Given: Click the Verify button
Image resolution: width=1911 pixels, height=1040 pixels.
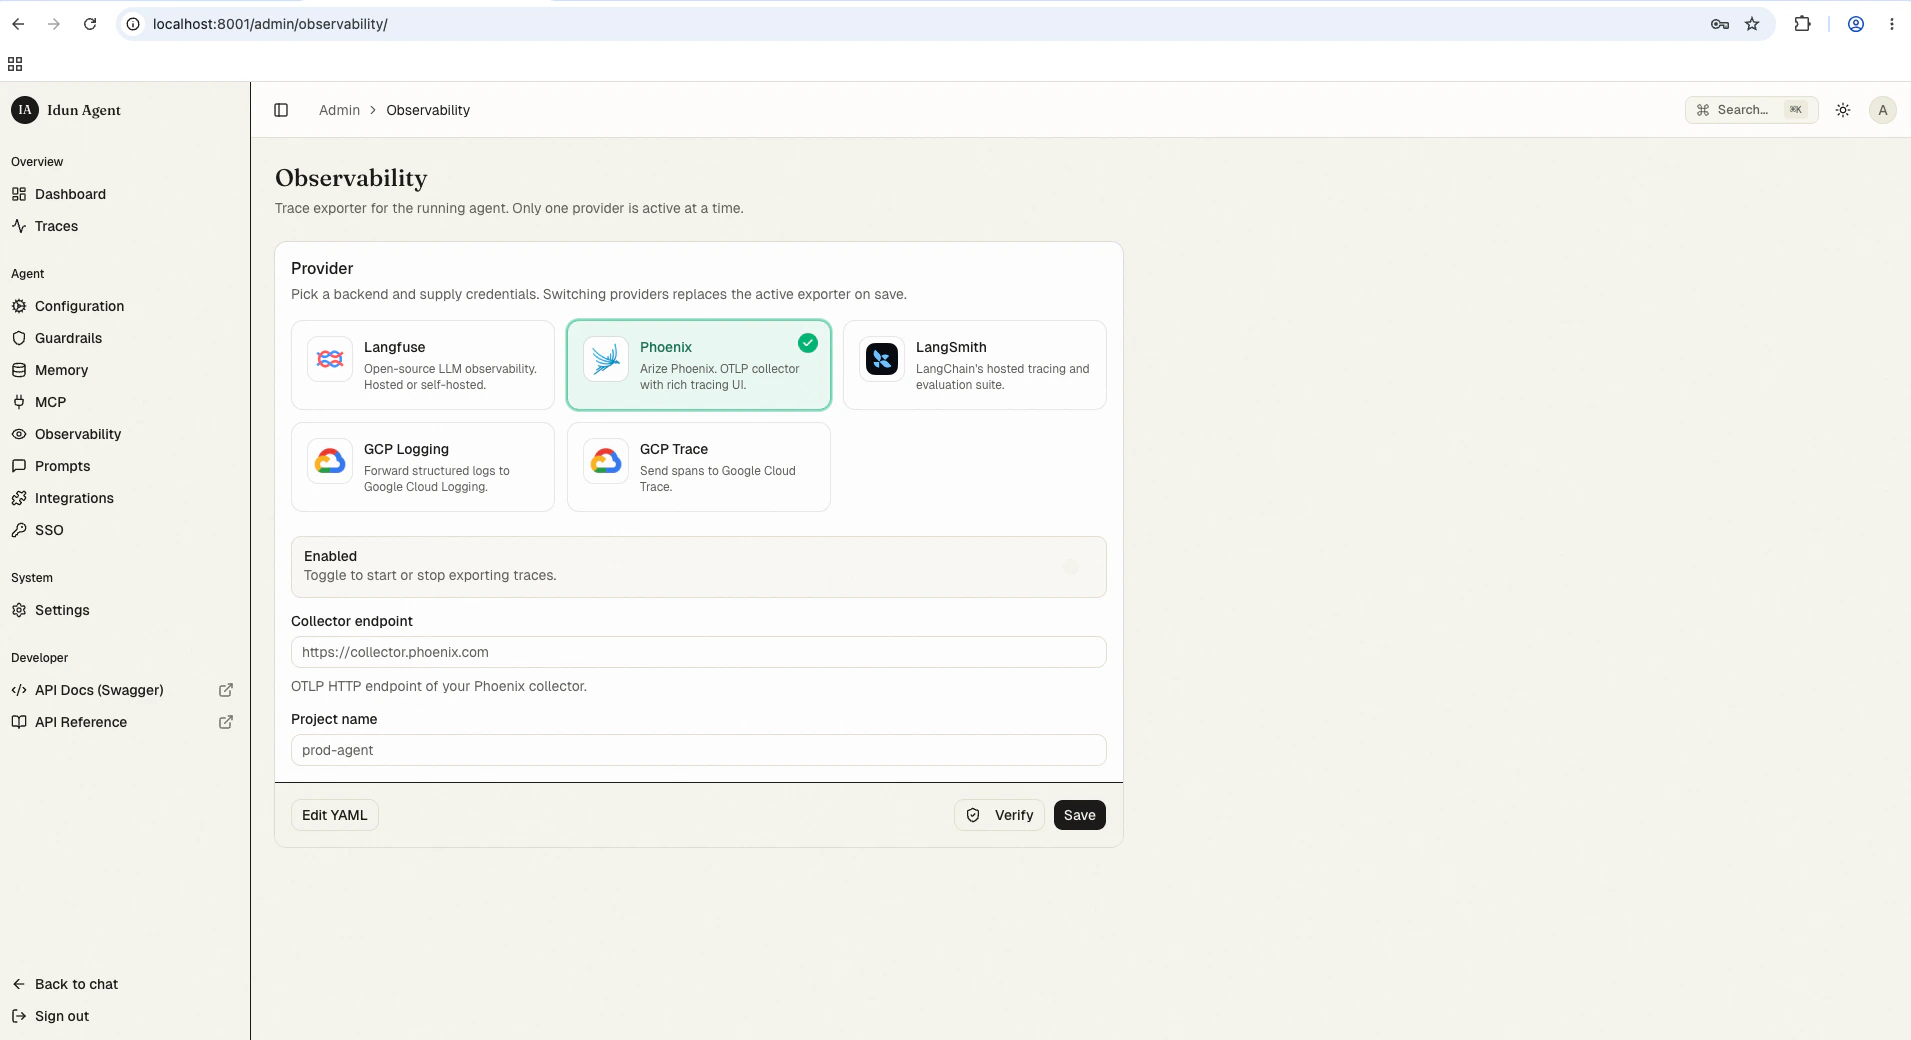Looking at the screenshot, I should point(1000,815).
